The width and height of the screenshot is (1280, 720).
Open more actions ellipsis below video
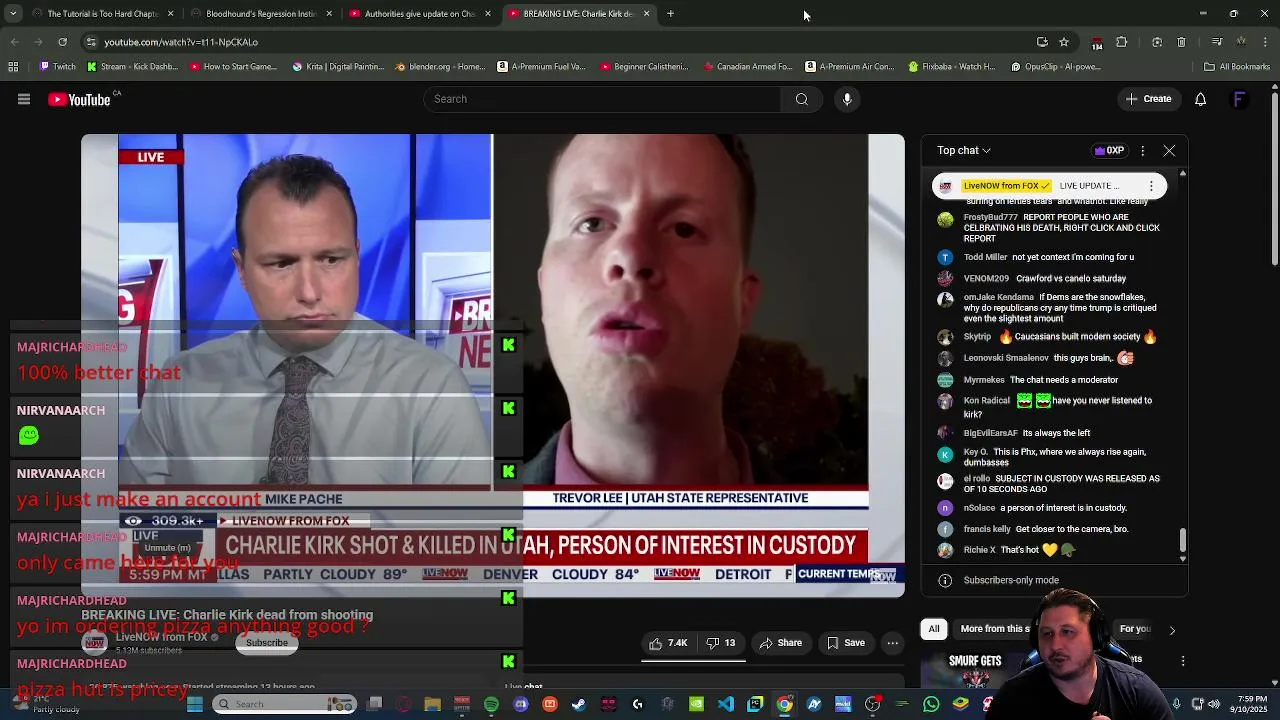[x=893, y=643]
